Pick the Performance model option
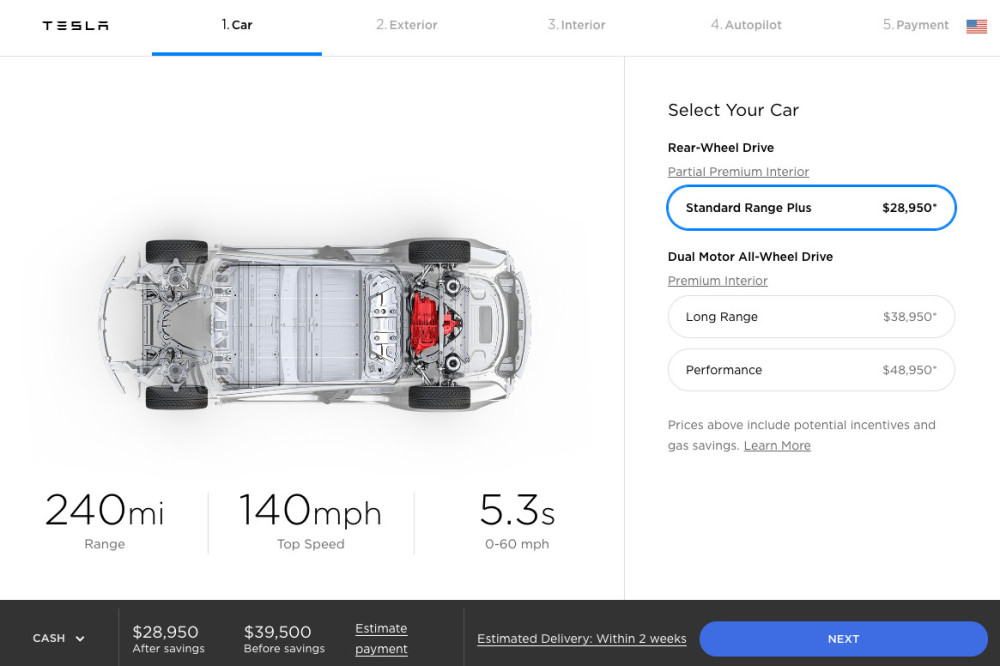Screen dimensions: 1000x666 click(x=811, y=370)
